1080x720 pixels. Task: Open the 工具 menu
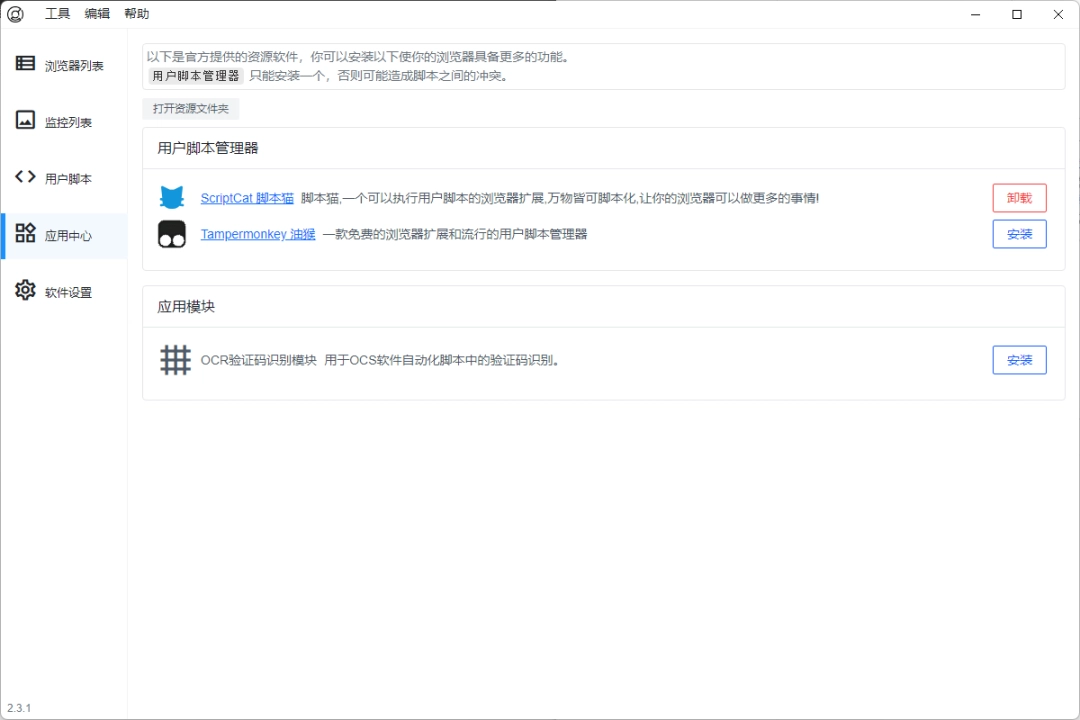click(x=57, y=14)
